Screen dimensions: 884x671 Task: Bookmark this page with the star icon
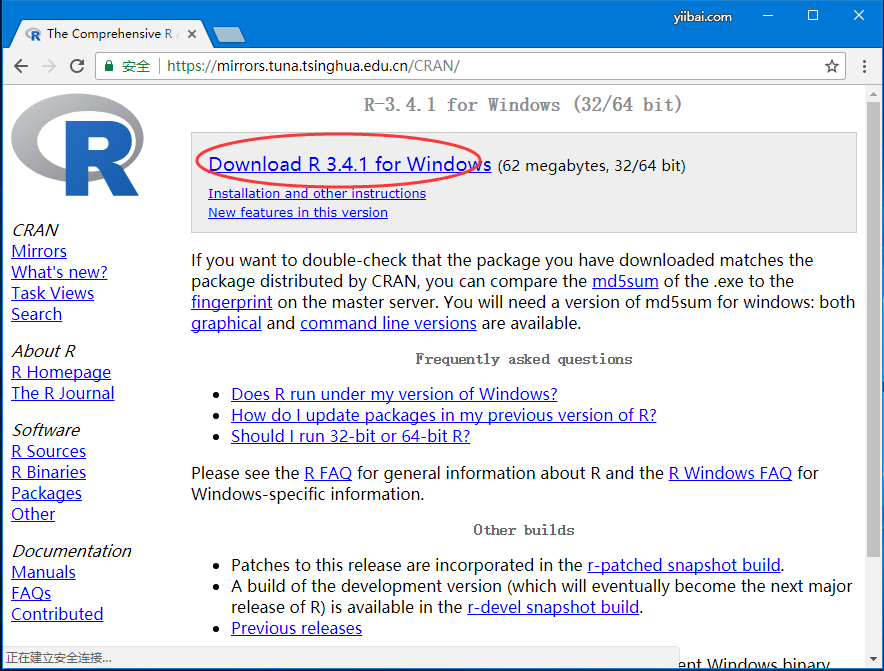pos(831,66)
